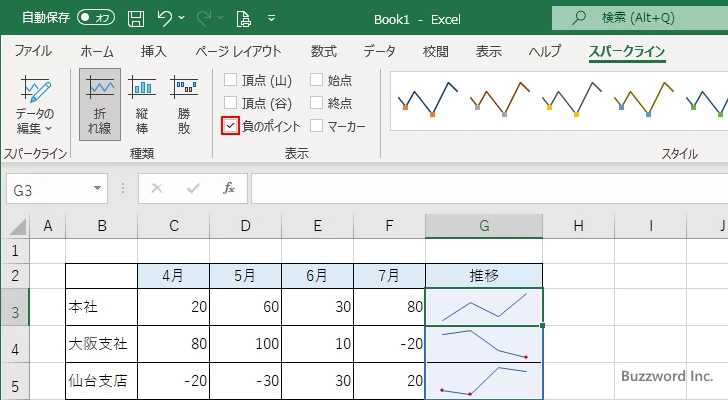Click the 4月 header cell
This screenshot has height=400, width=728.
[x=173, y=276]
